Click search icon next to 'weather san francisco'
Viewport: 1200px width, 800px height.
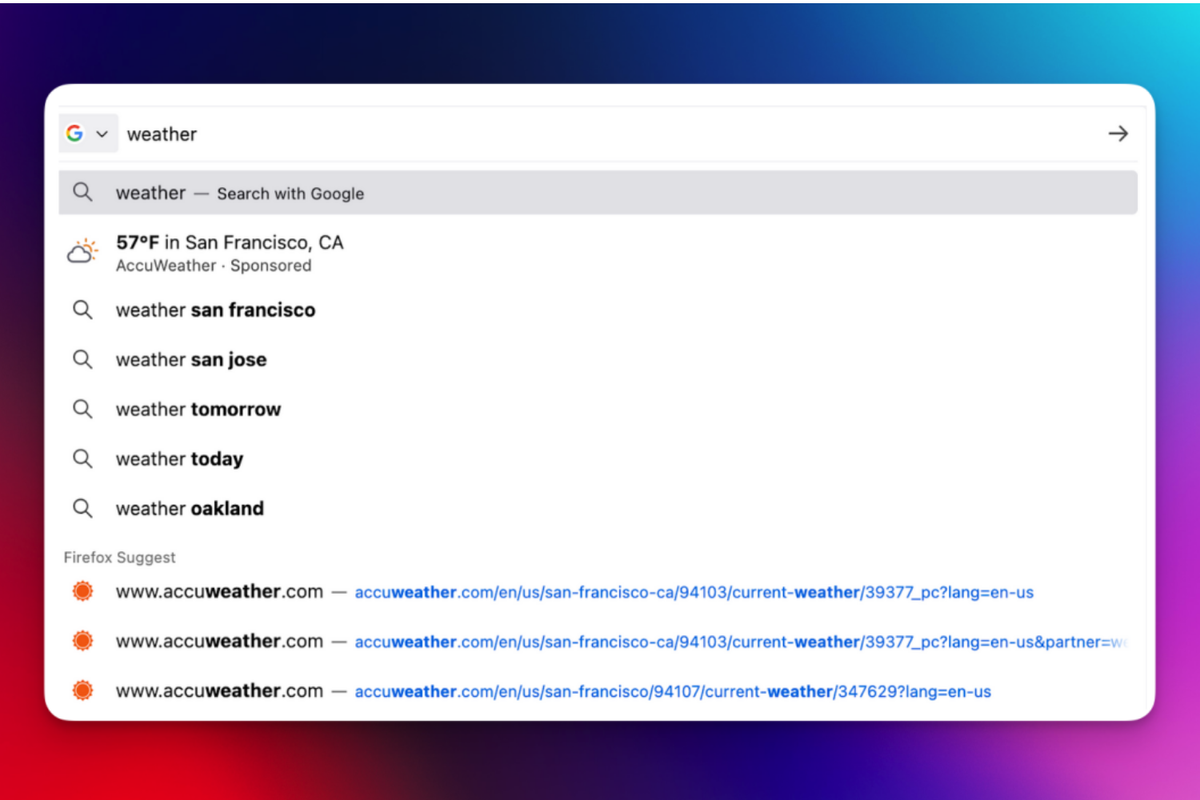pyautogui.click(x=83, y=310)
